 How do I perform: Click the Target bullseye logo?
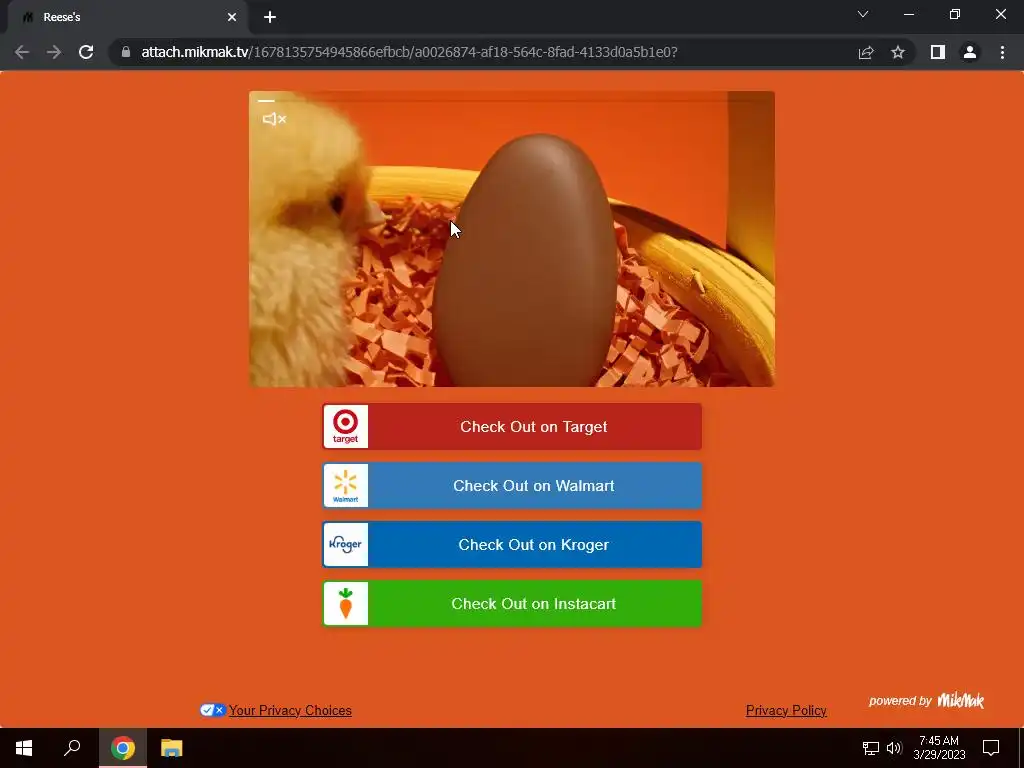click(345, 426)
